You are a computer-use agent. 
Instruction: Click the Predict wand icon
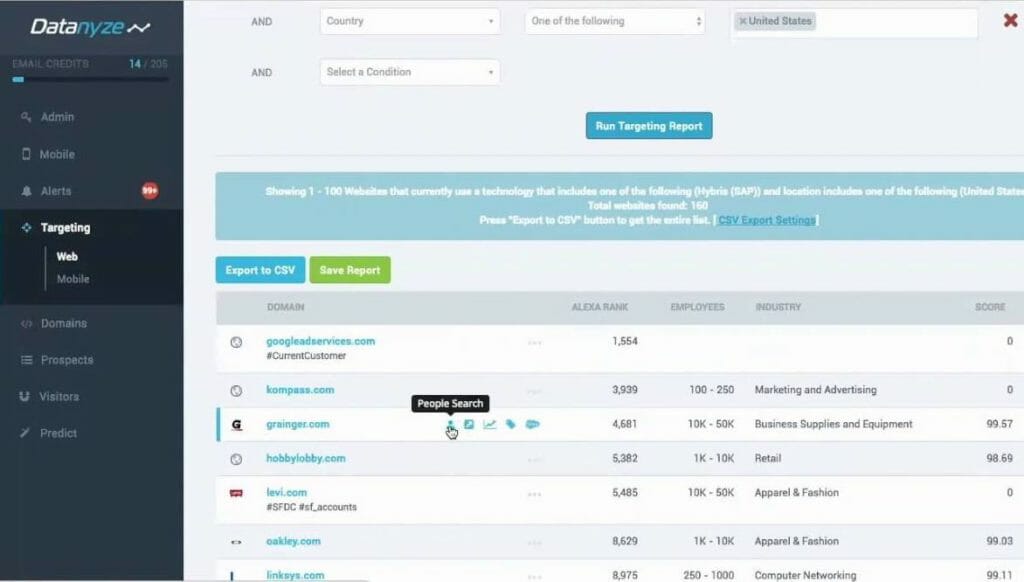pos(25,432)
